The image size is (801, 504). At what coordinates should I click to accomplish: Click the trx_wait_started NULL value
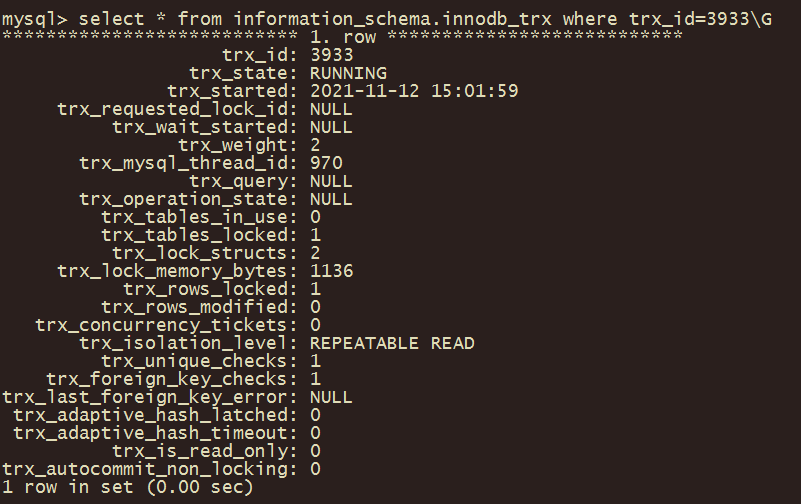click(x=331, y=127)
